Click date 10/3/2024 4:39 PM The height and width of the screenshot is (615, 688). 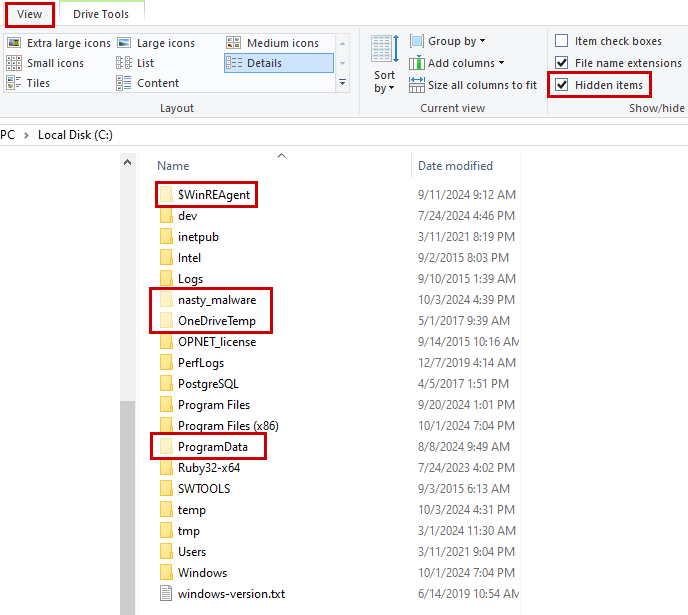click(466, 300)
